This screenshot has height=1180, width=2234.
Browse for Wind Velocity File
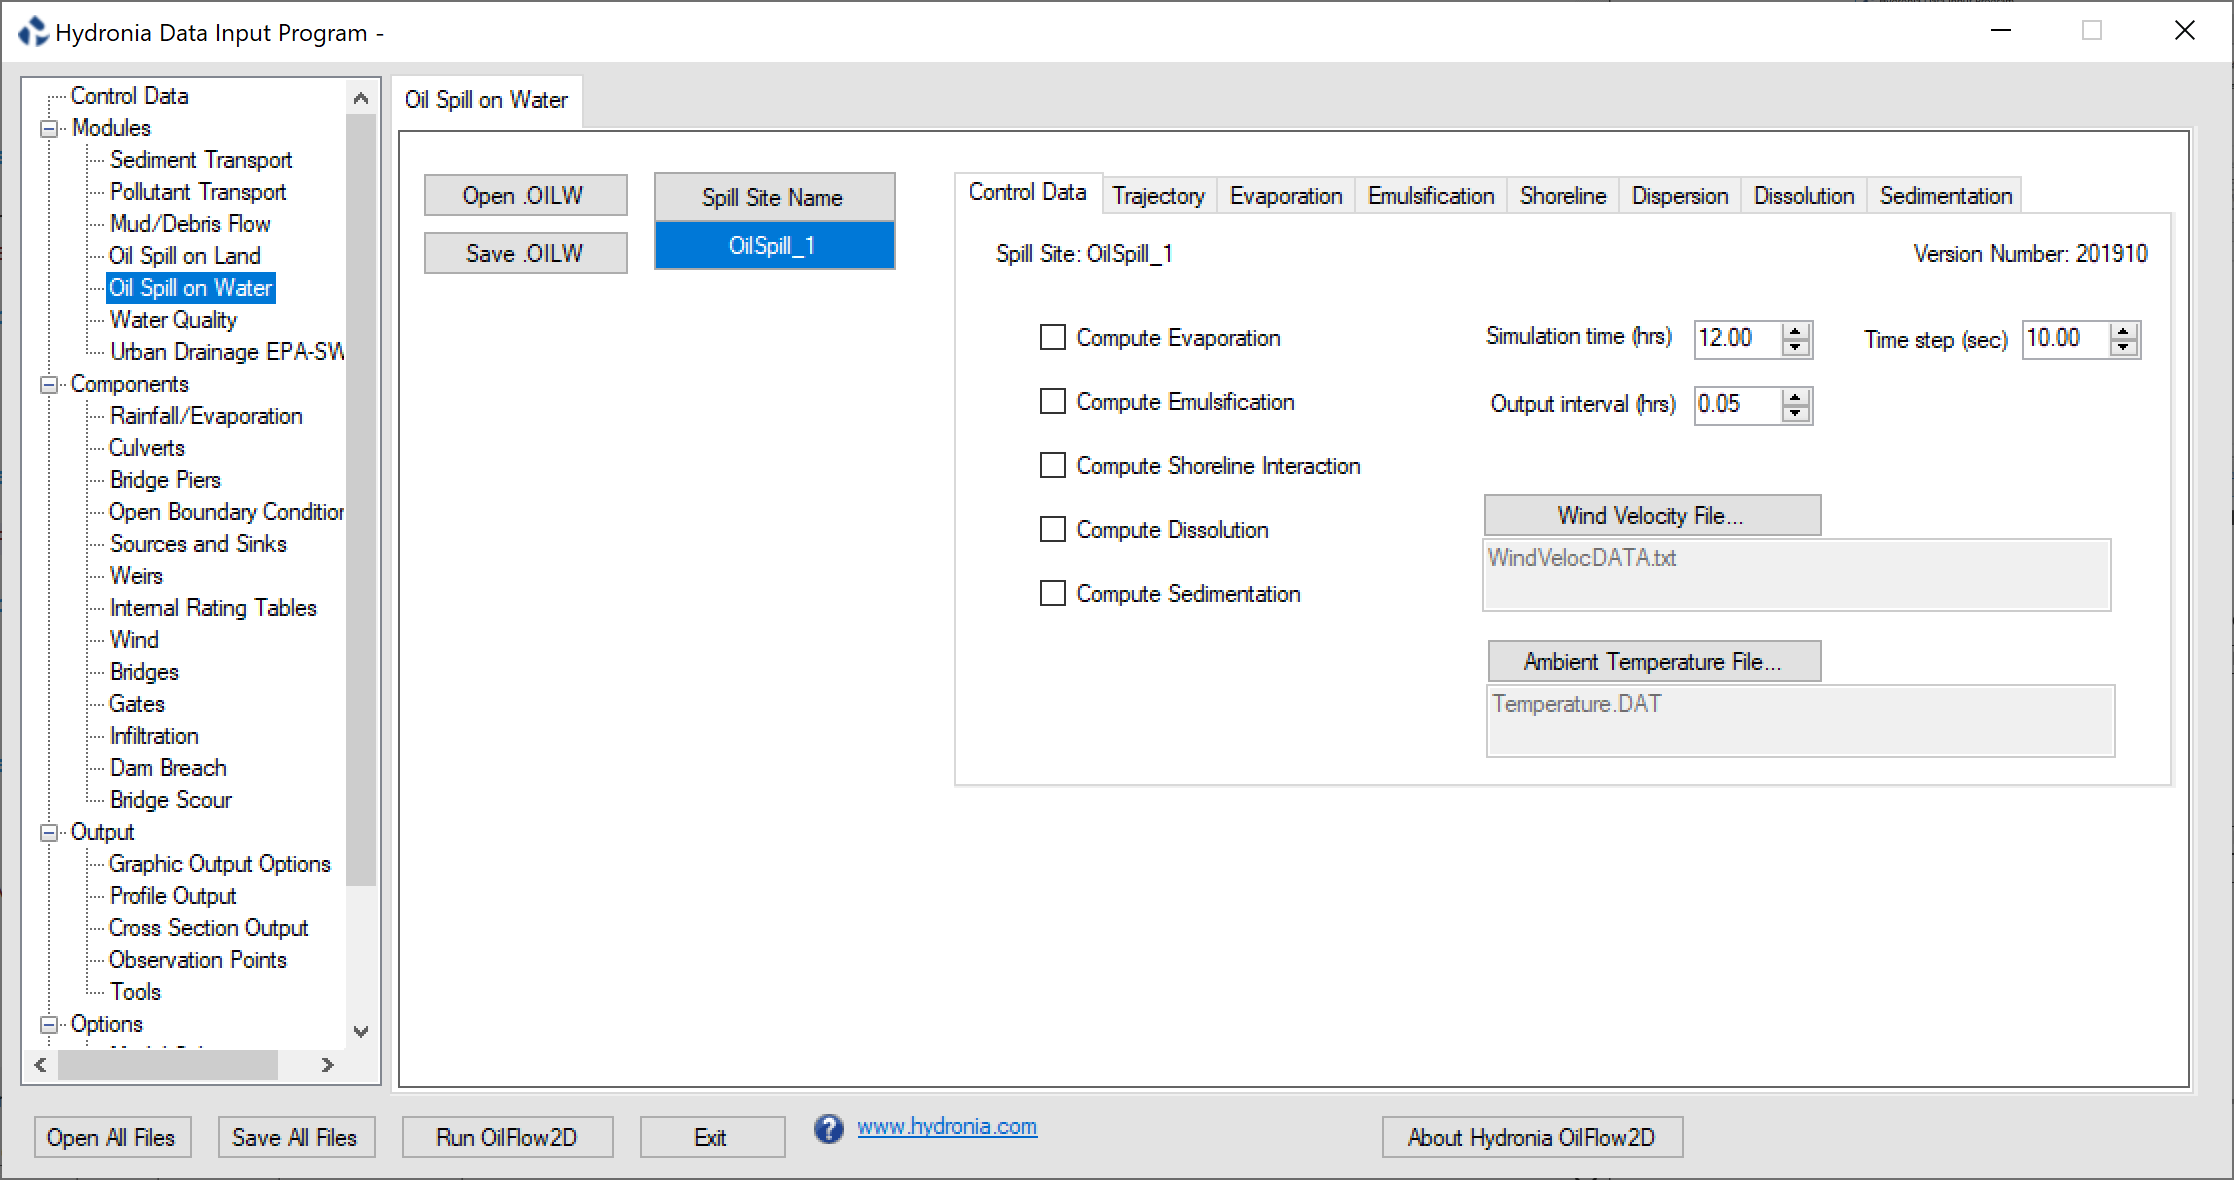1652,515
